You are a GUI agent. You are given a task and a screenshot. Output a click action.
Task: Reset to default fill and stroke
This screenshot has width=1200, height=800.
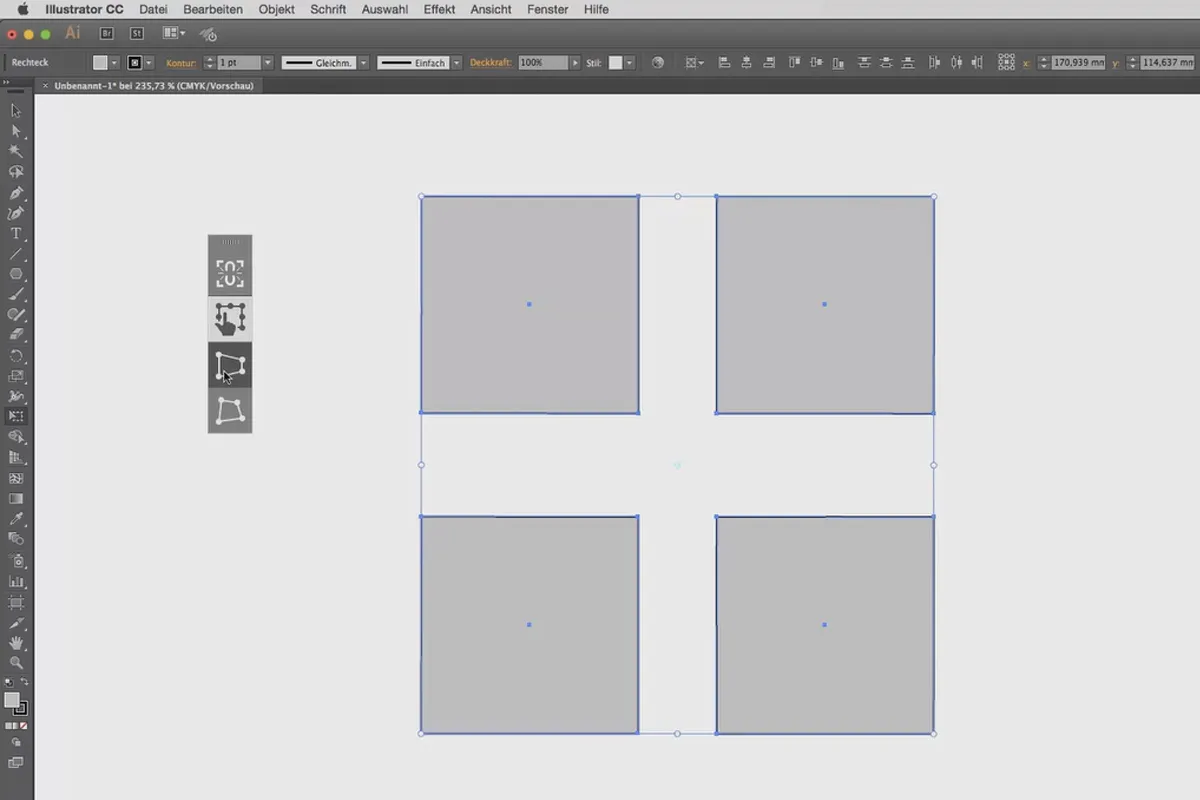8,682
